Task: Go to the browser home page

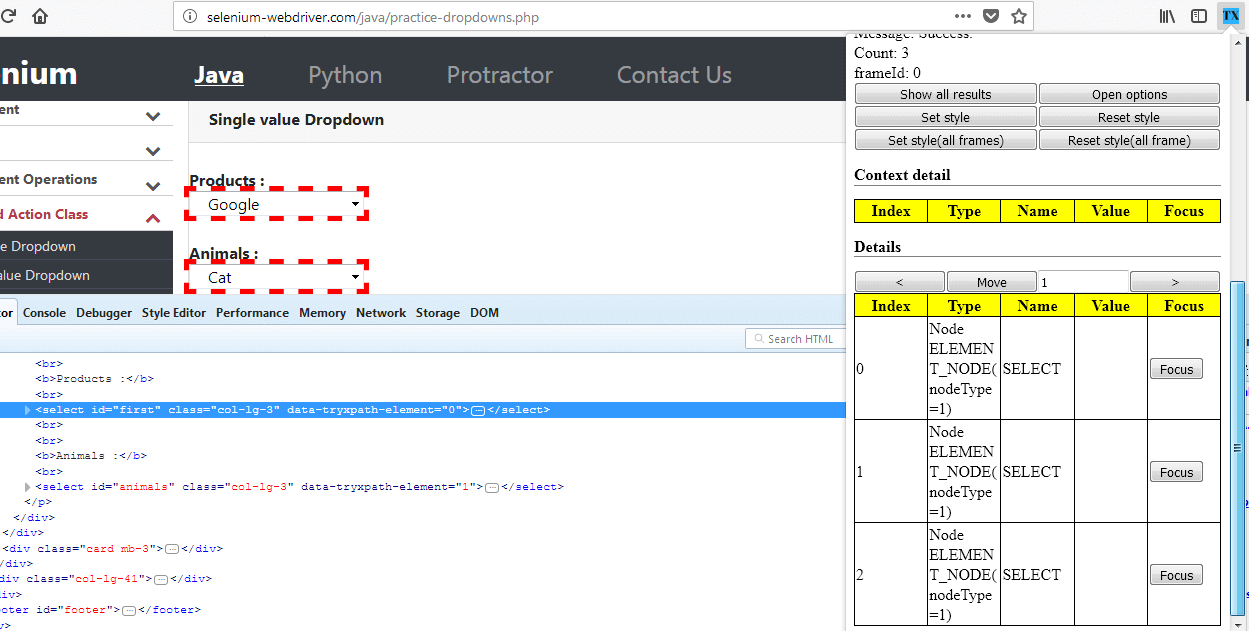Action: 38,15
